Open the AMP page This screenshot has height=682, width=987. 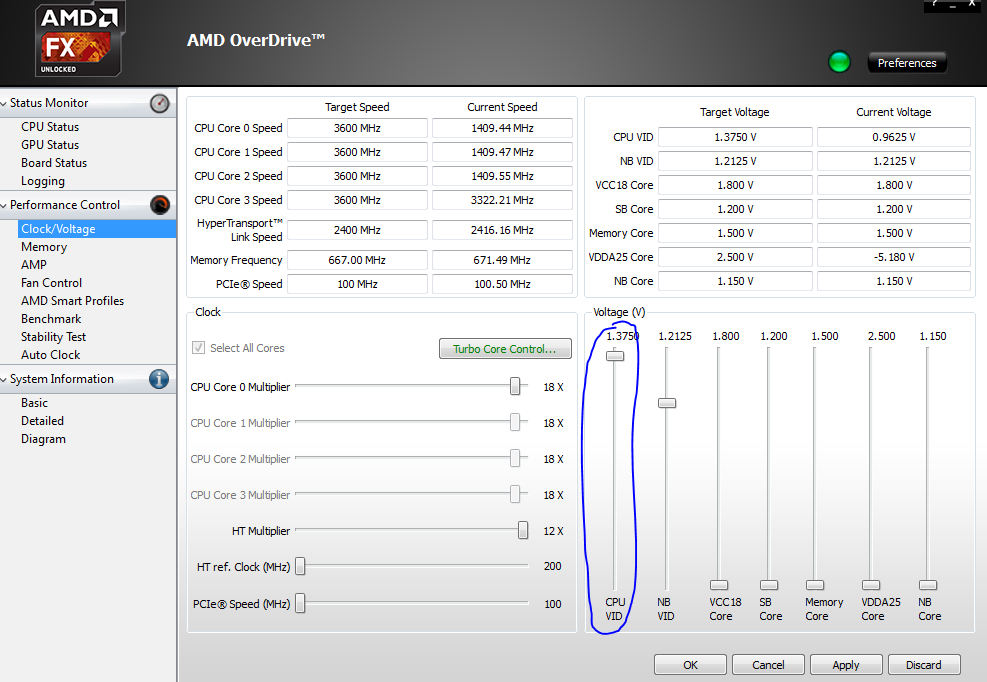pyautogui.click(x=34, y=265)
